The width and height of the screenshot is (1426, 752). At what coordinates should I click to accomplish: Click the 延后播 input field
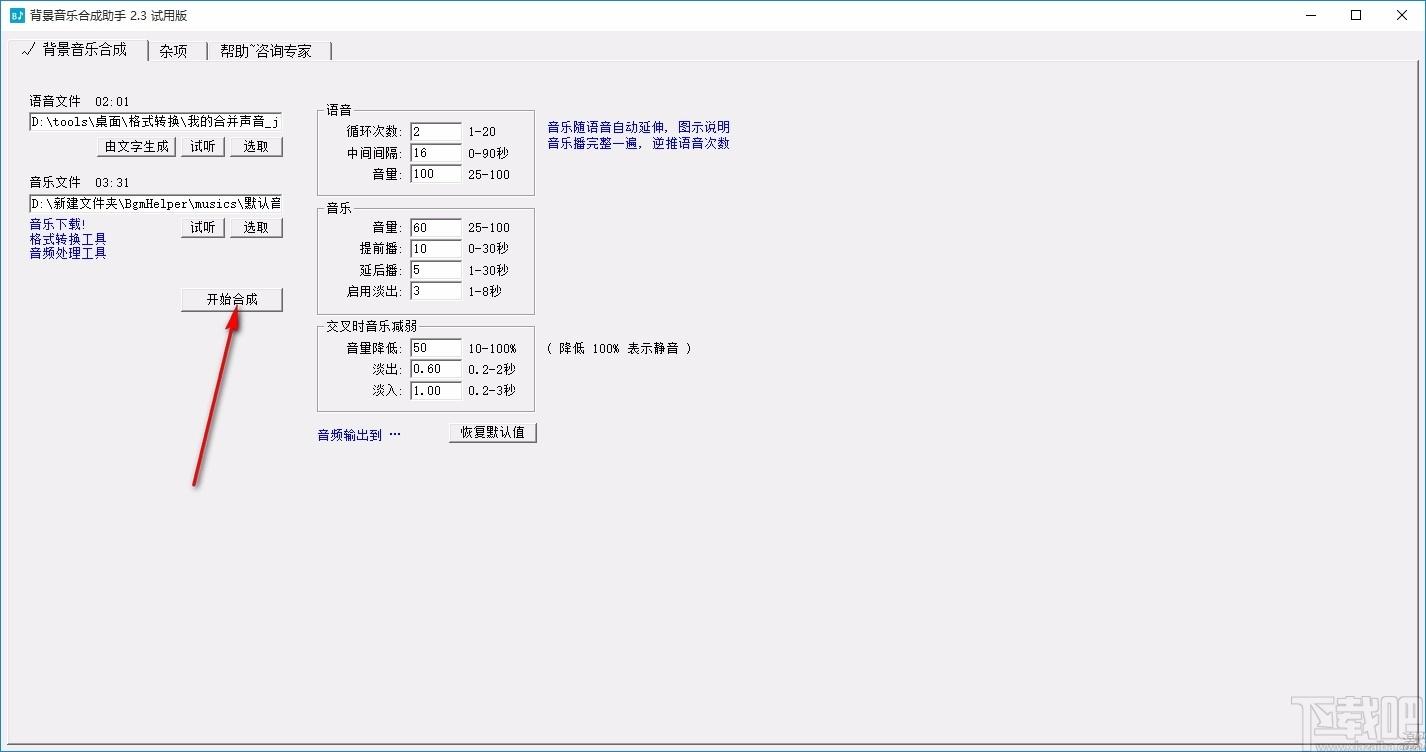pyautogui.click(x=436, y=270)
